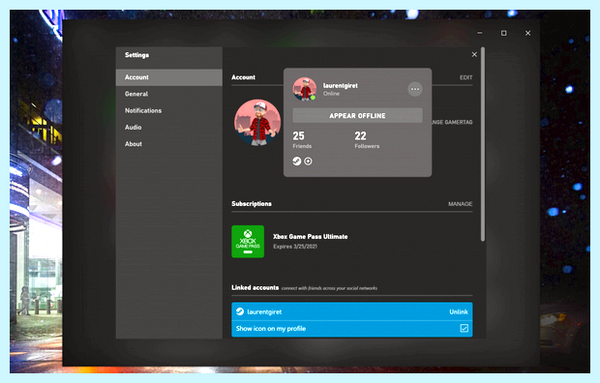This screenshot has height=383, width=600.
Task: Close the Settings dialog with X
Action: (474, 54)
